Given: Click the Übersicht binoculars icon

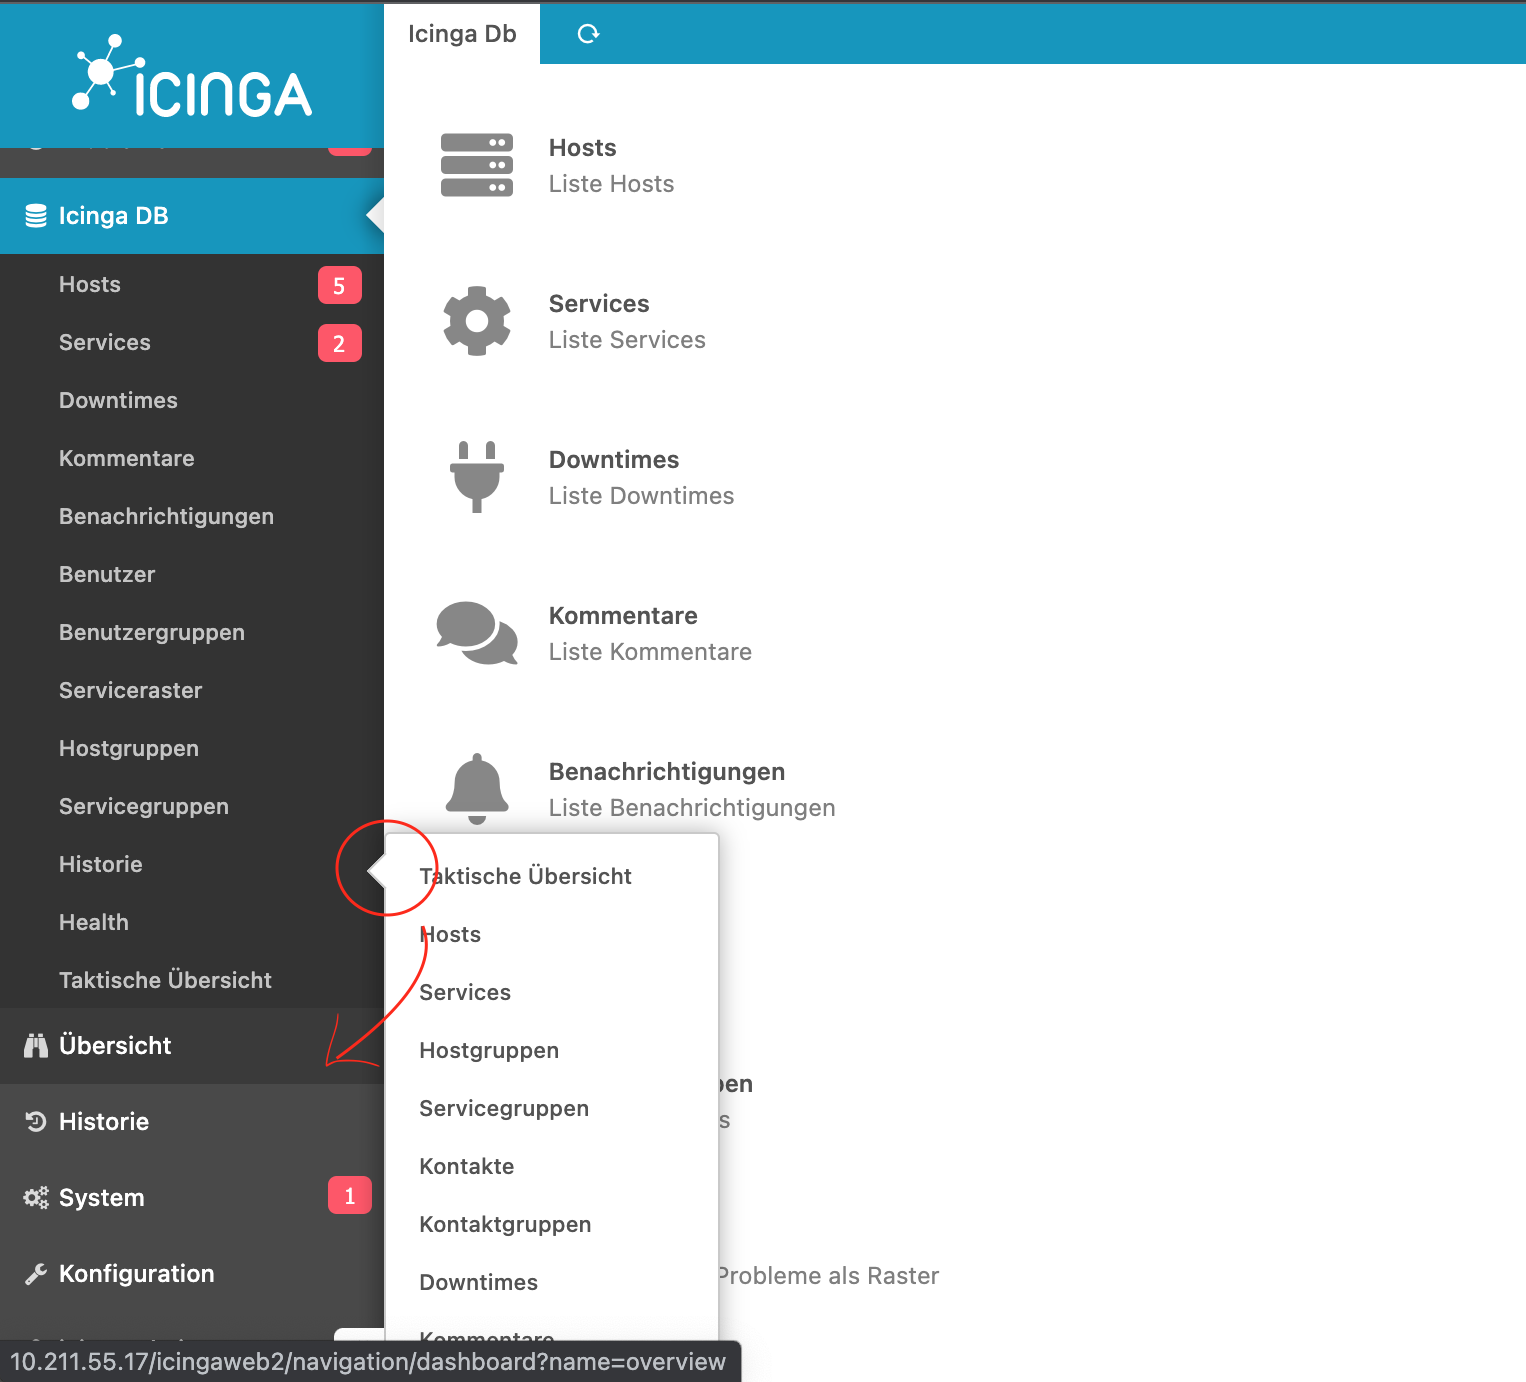Looking at the screenshot, I should coord(35,1045).
